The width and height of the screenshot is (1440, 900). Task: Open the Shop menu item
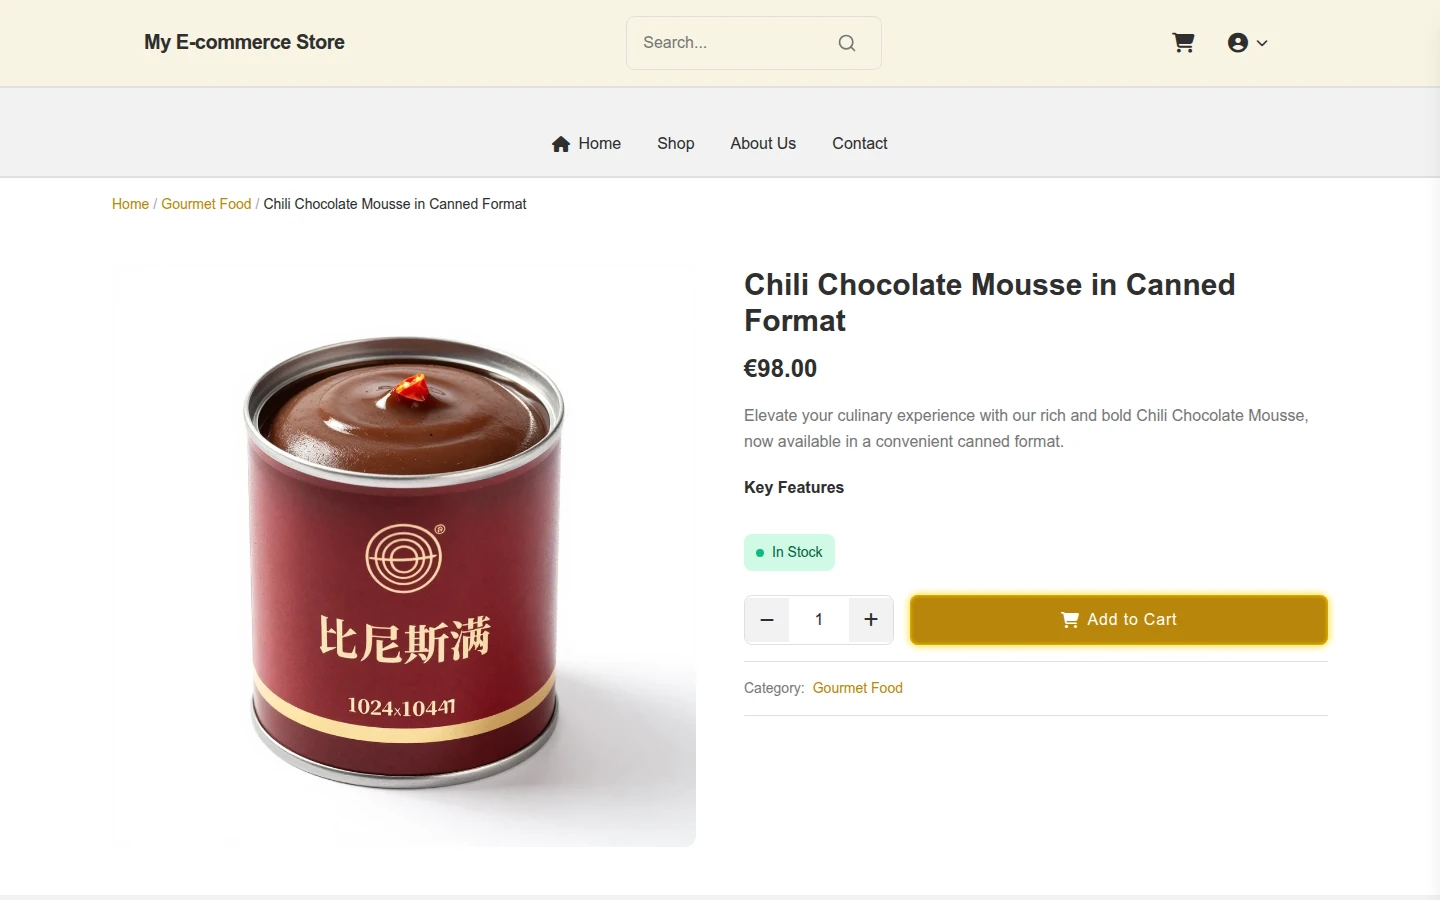pyautogui.click(x=676, y=144)
